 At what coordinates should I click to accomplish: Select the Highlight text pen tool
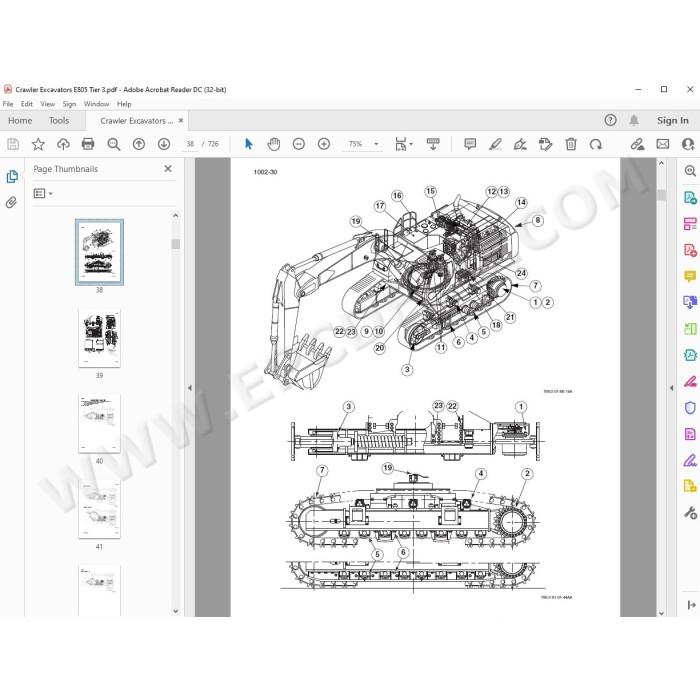495,144
